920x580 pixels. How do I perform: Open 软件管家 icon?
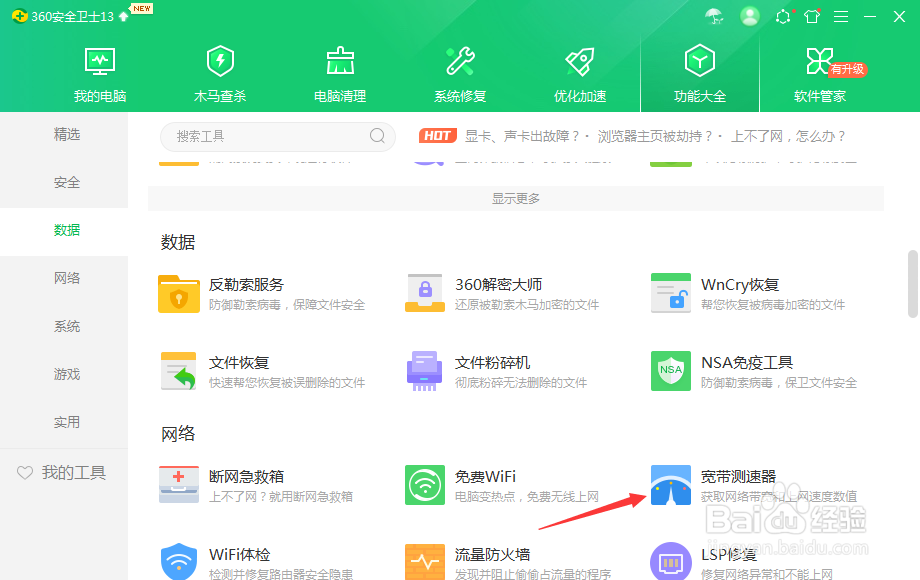pyautogui.click(x=819, y=61)
